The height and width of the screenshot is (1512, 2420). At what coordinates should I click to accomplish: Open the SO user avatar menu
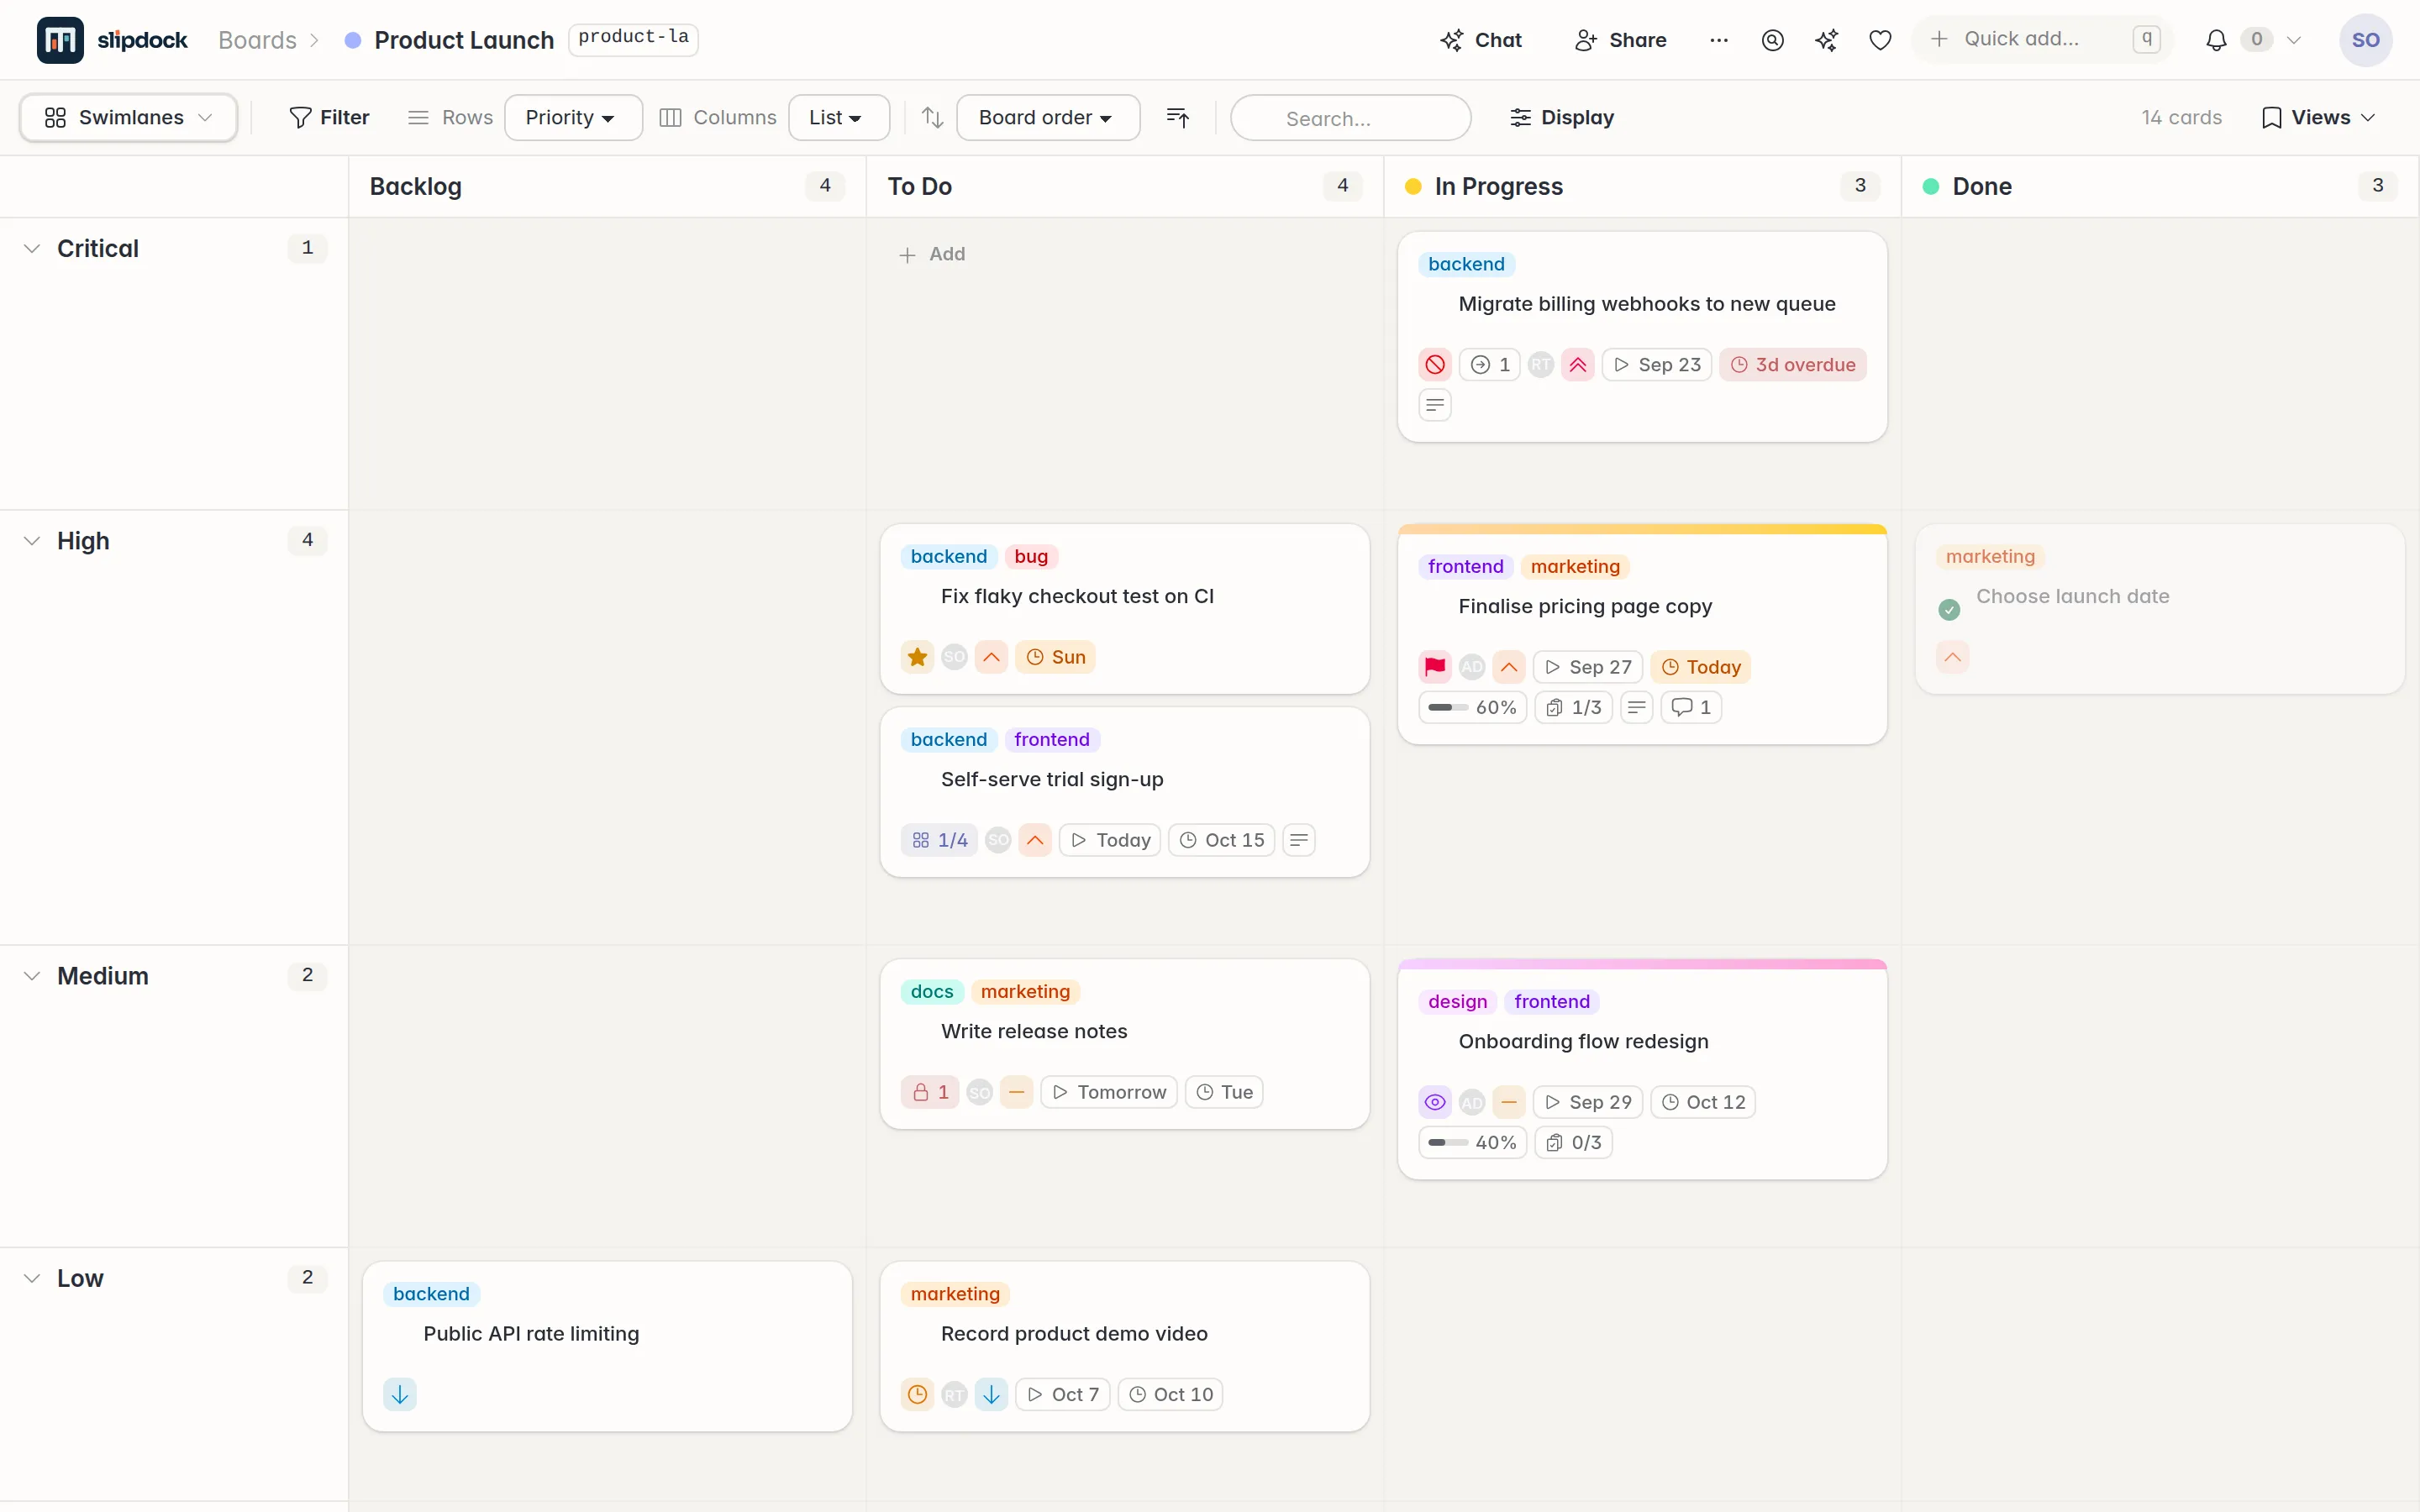(2365, 40)
